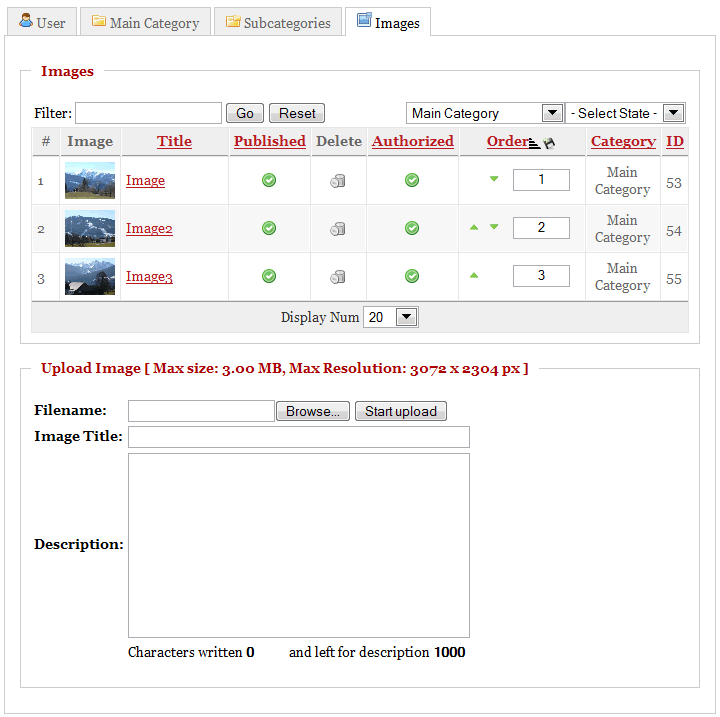Toggle published state of Image

point(269,180)
